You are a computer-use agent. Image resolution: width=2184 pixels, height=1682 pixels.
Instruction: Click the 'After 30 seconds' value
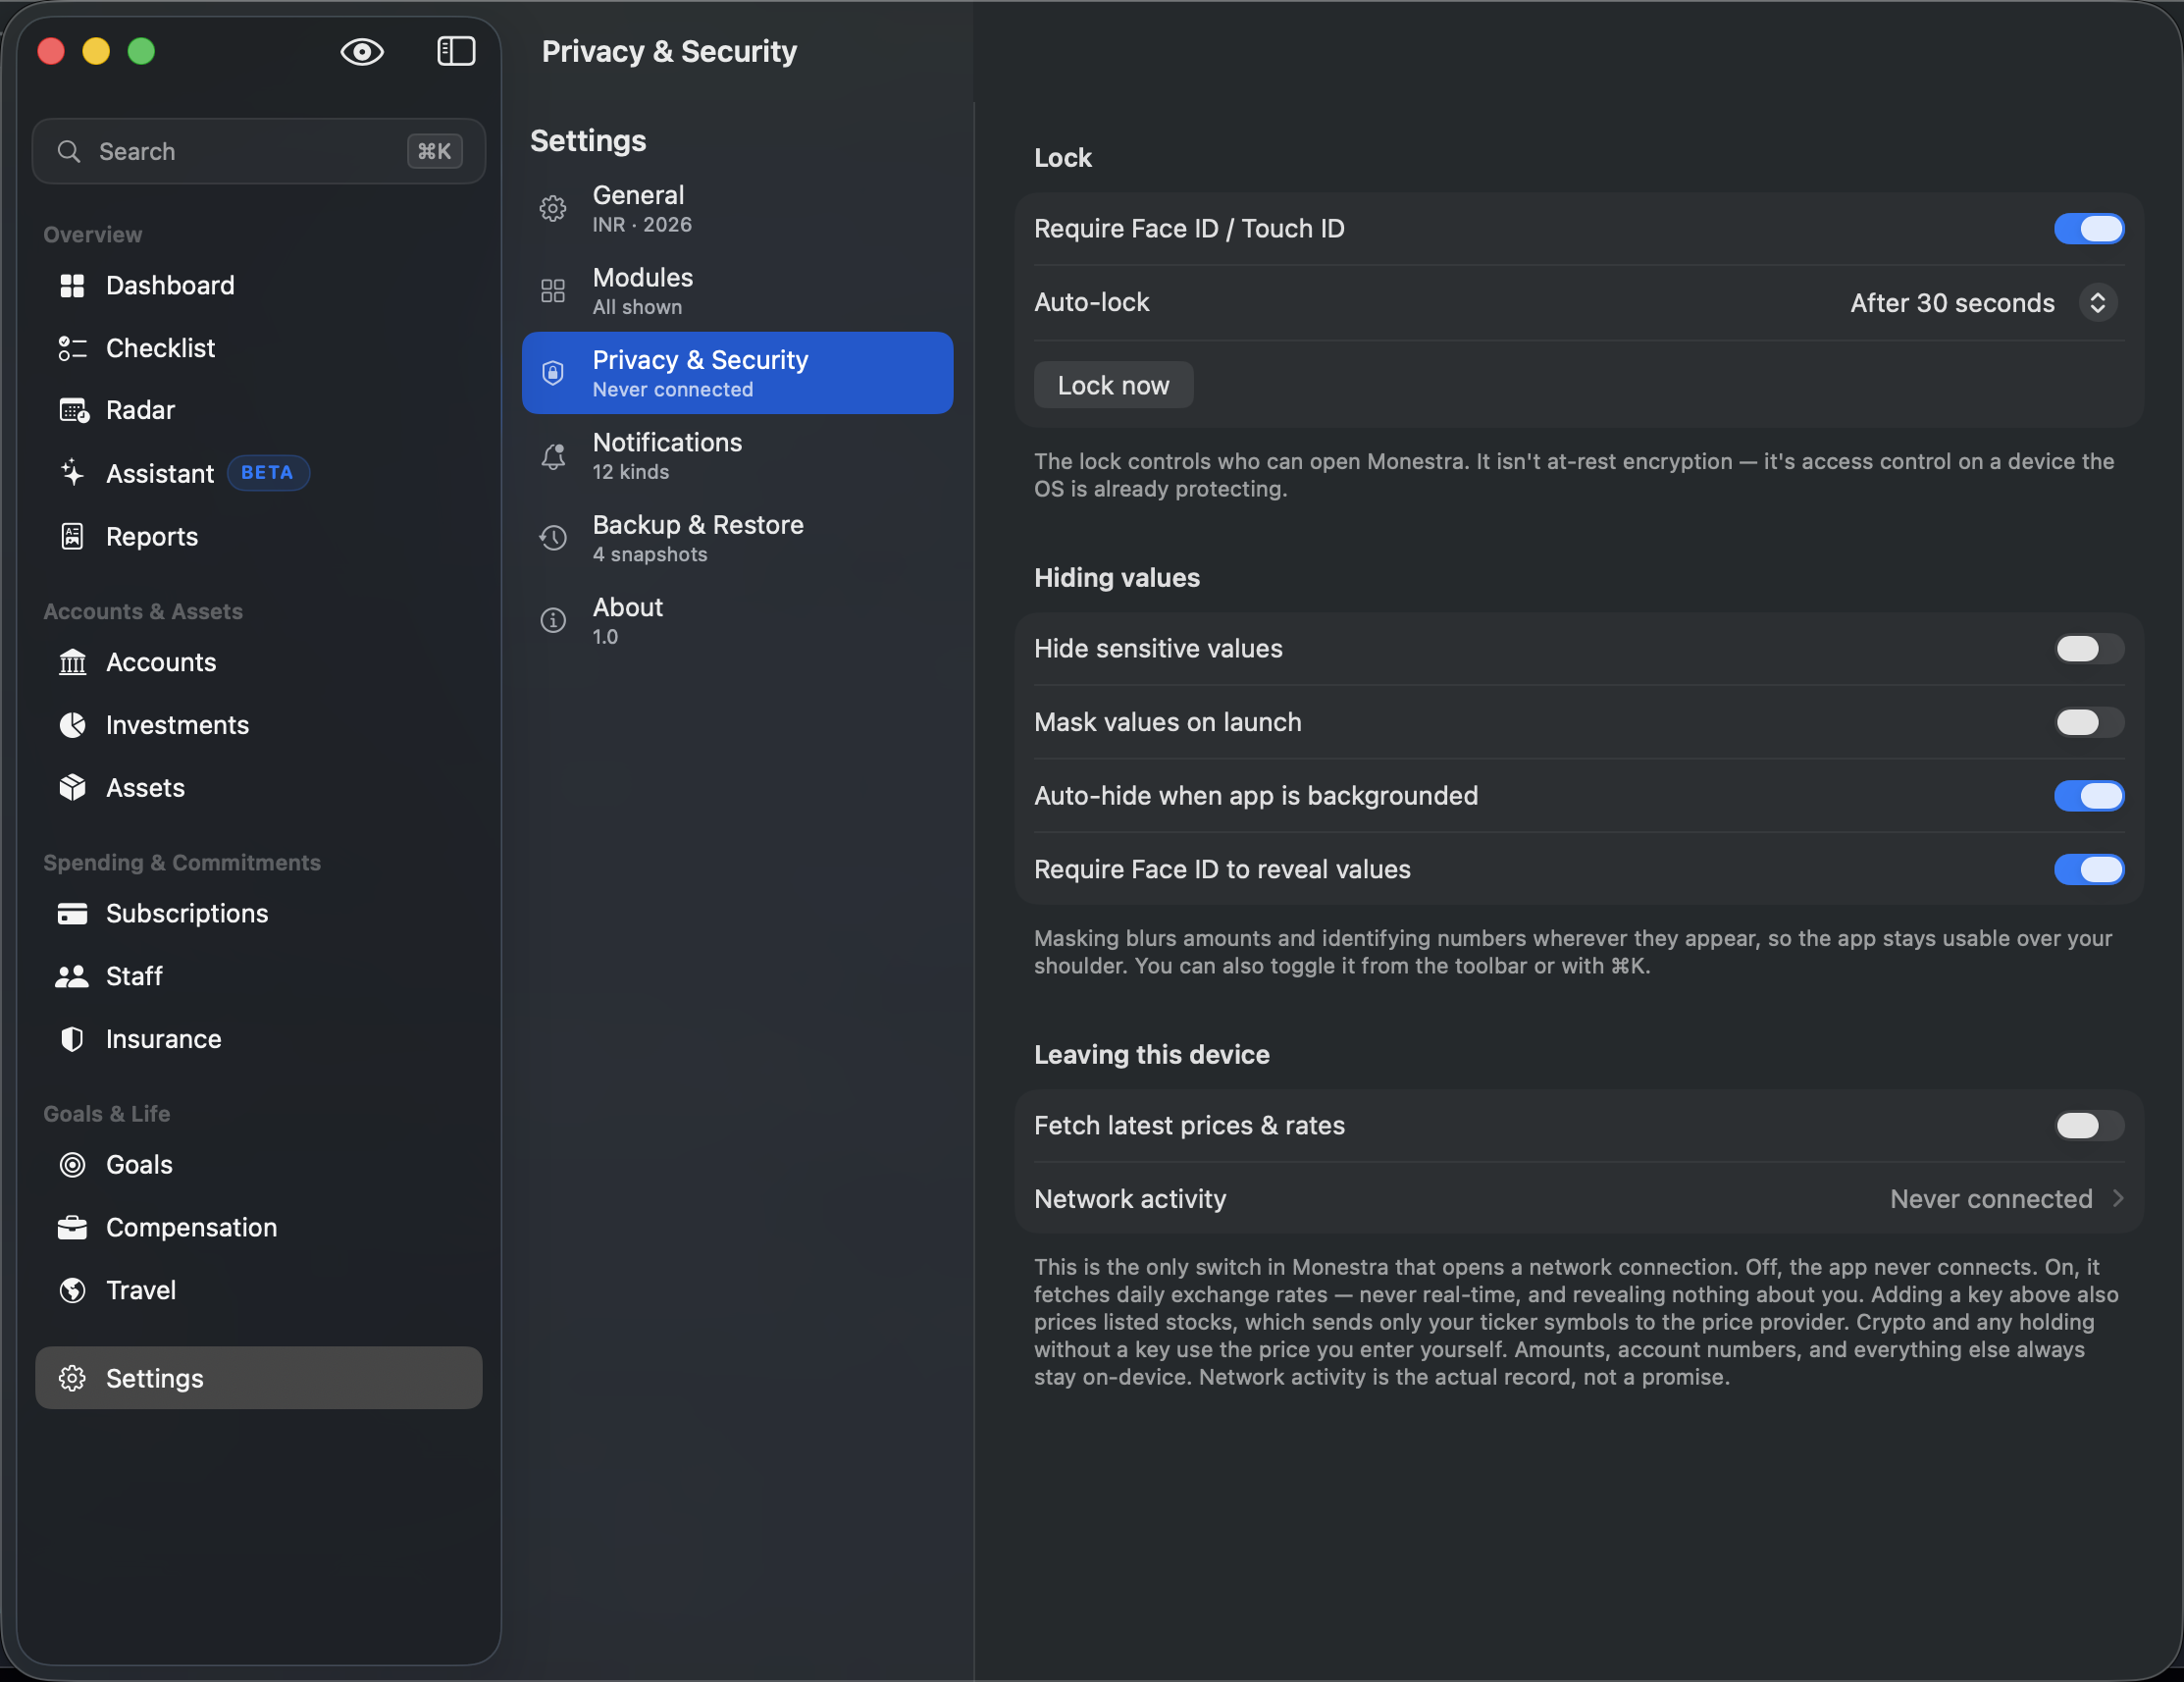point(1952,303)
